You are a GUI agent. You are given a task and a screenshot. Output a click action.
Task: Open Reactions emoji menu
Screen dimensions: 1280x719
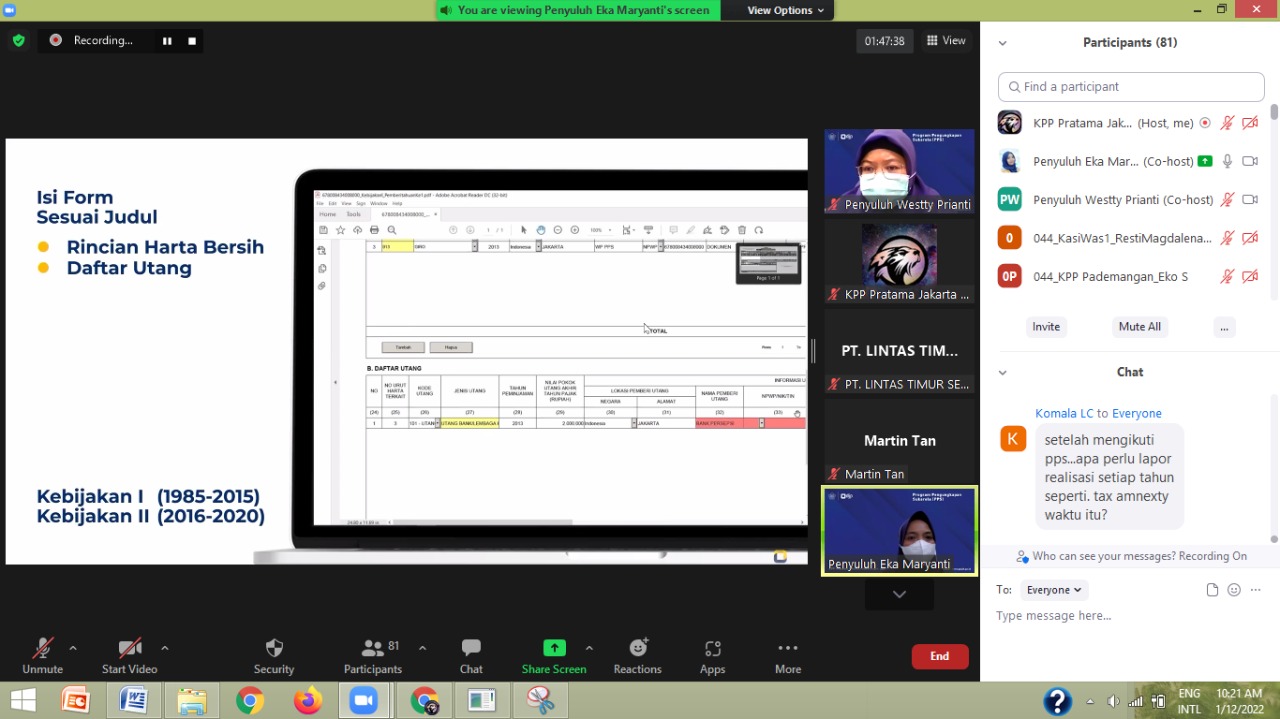pyautogui.click(x=637, y=649)
